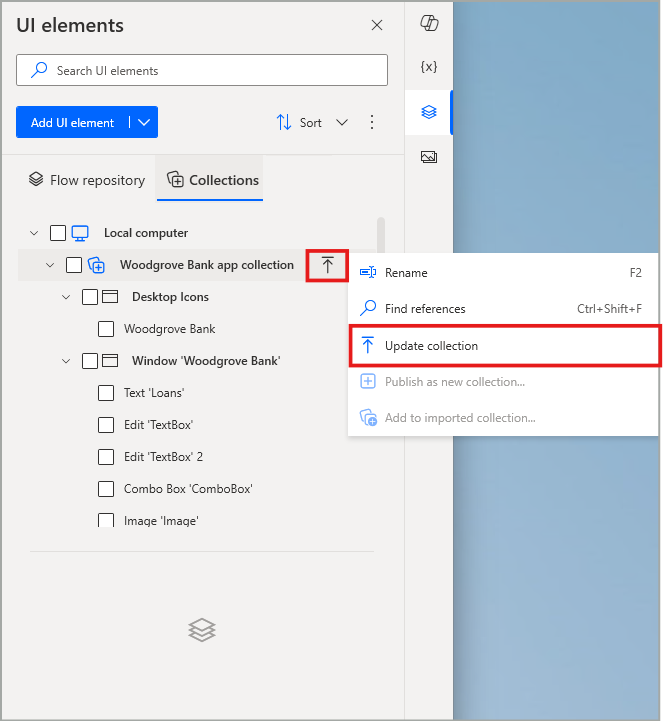This screenshot has height=721, width=663.
Task: Click the Local computer monitor icon
Action: [x=80, y=233]
